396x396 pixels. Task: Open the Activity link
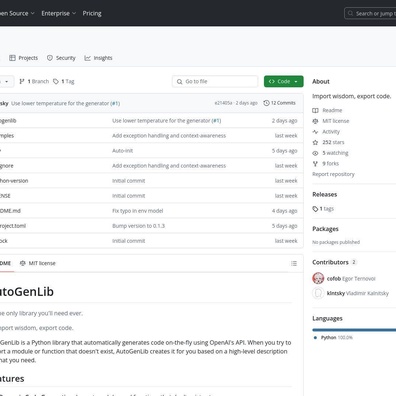point(331,132)
